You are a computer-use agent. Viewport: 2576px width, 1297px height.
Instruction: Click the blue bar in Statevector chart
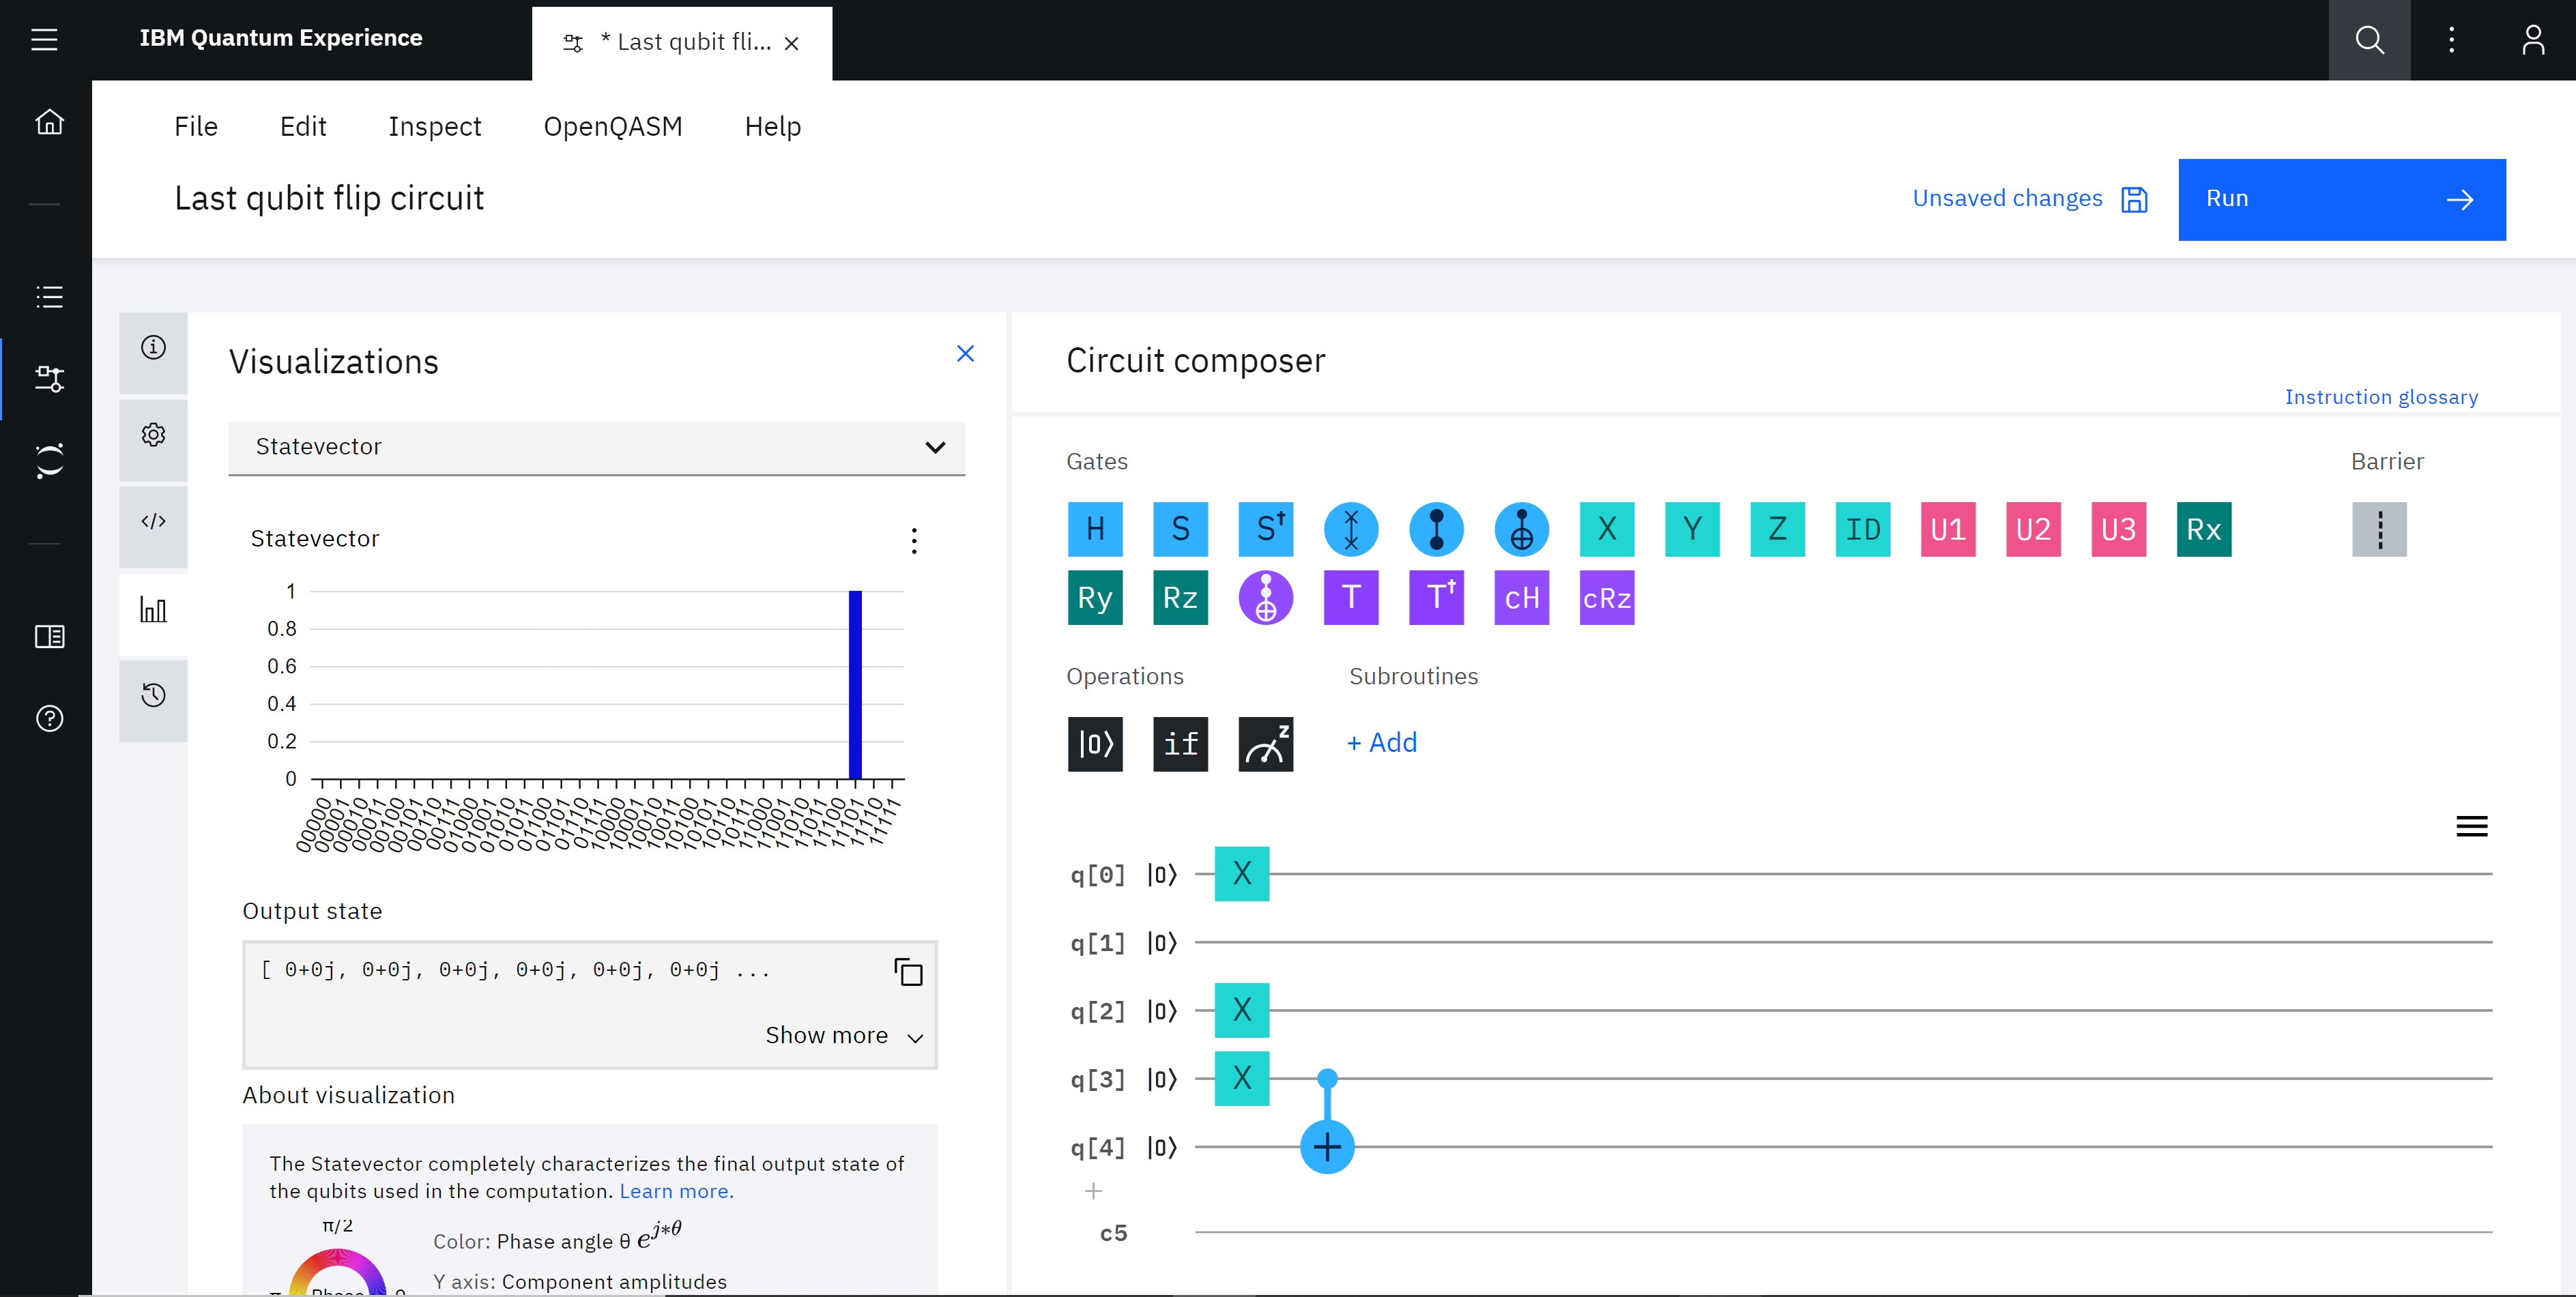(855, 684)
